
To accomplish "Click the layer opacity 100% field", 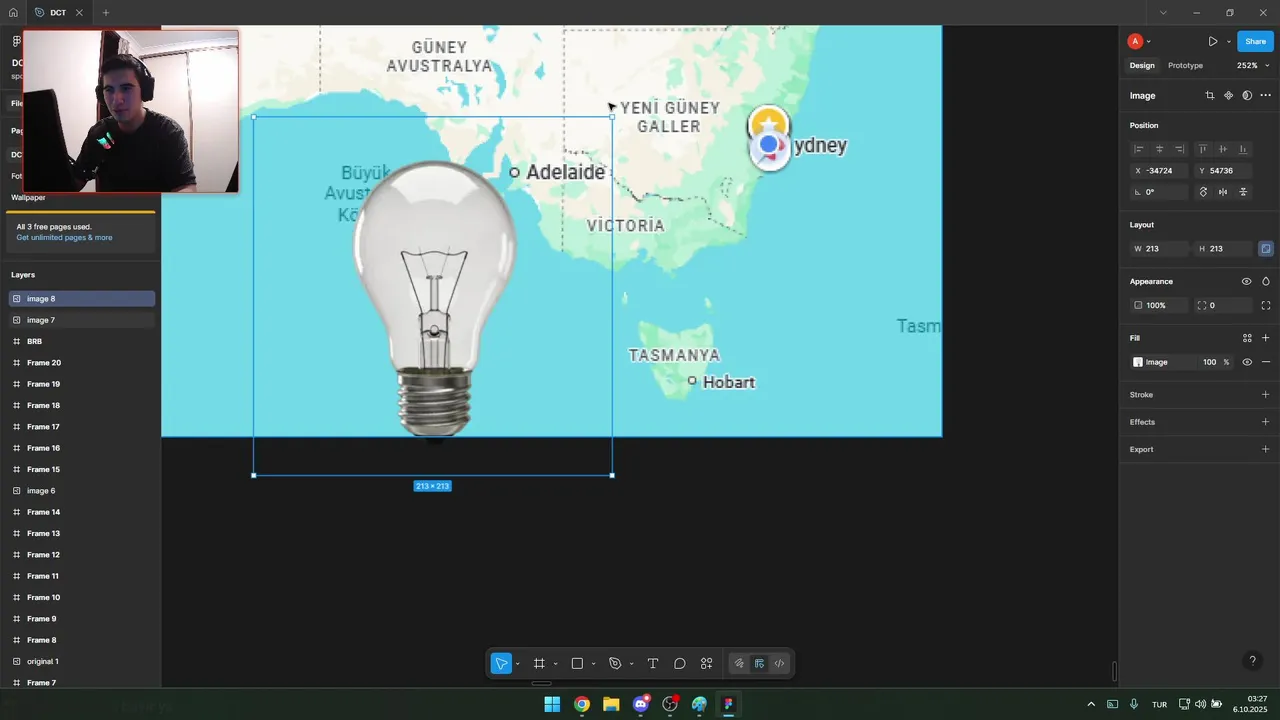I will (x=1159, y=306).
